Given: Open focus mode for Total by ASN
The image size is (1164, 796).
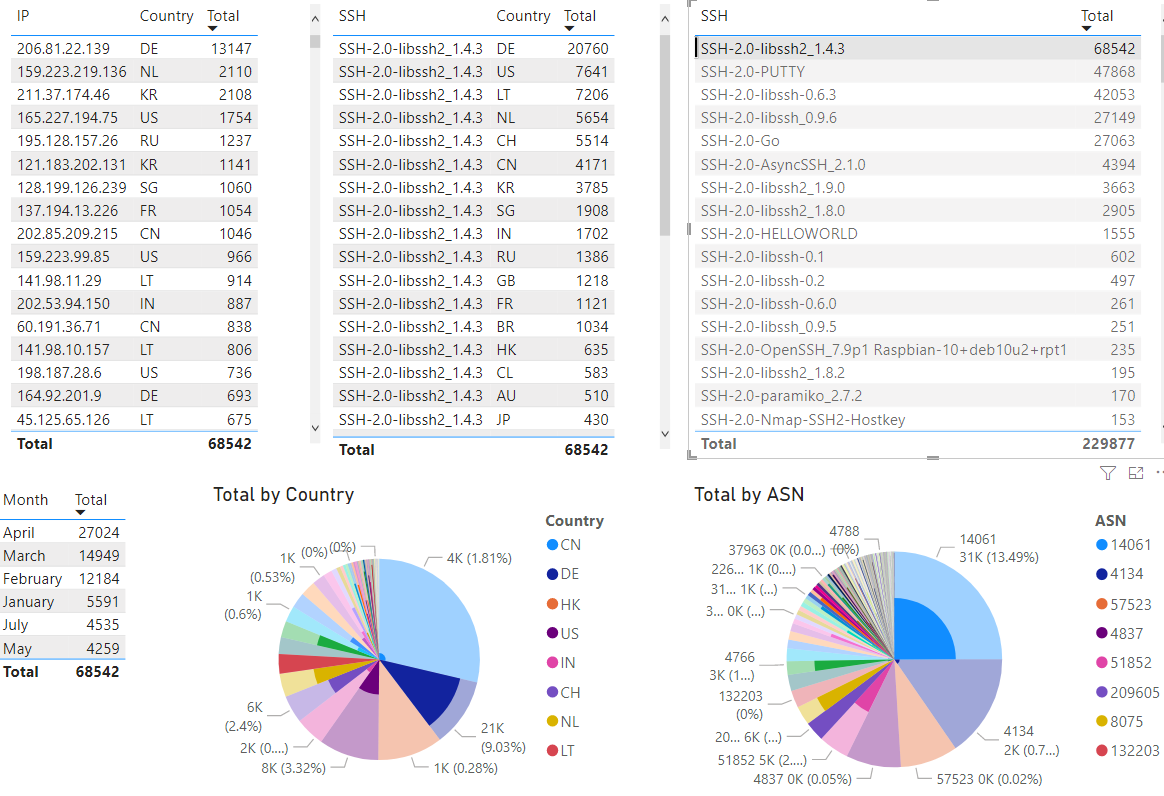Looking at the screenshot, I should pyautogui.click(x=1135, y=473).
